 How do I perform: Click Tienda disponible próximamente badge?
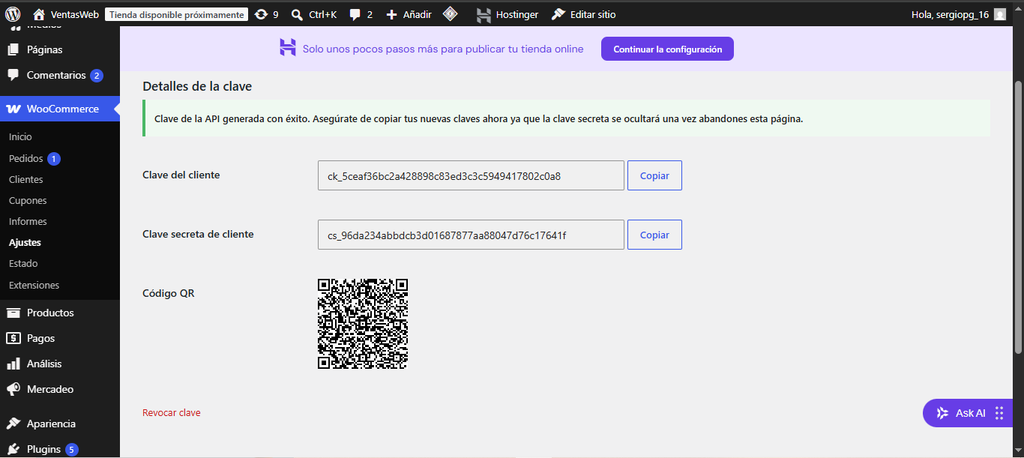(x=176, y=14)
